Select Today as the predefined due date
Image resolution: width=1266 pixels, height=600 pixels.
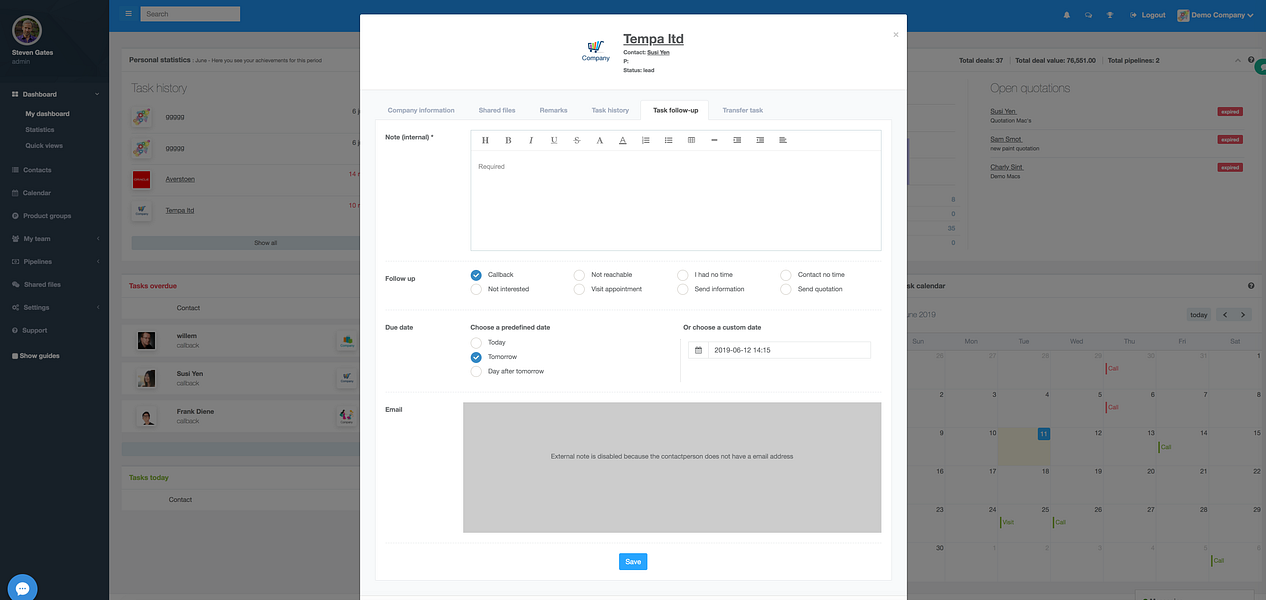tap(477, 342)
